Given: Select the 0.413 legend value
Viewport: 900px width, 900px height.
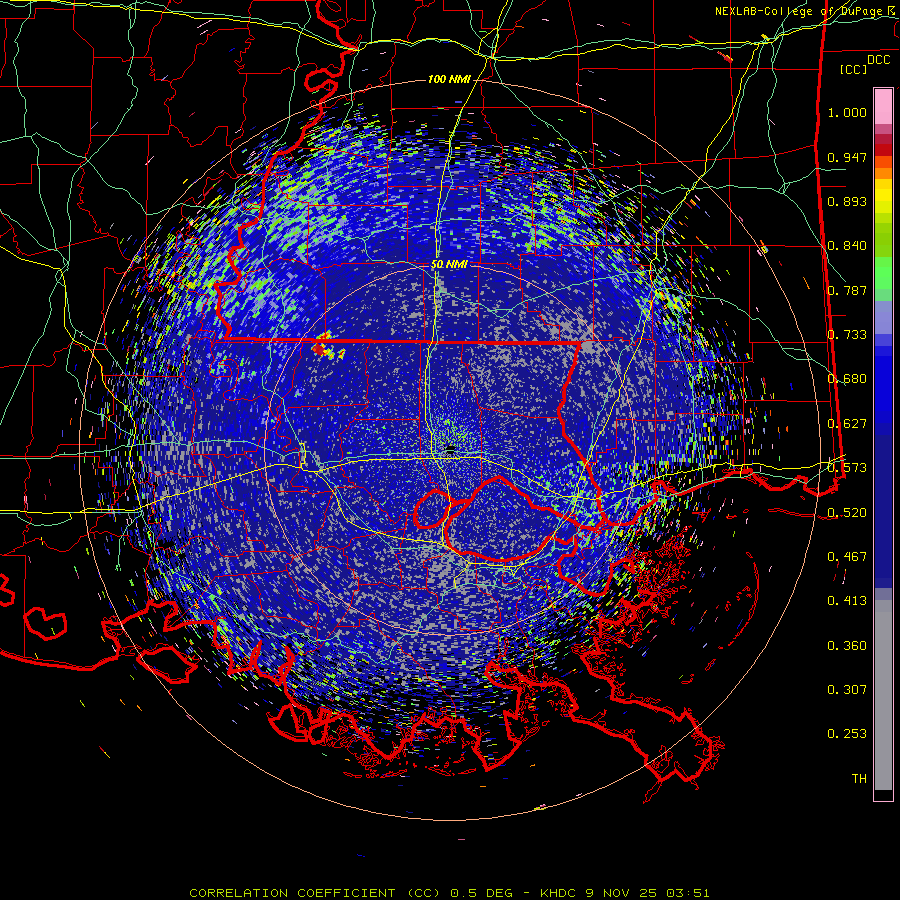Looking at the screenshot, I should (847, 601).
